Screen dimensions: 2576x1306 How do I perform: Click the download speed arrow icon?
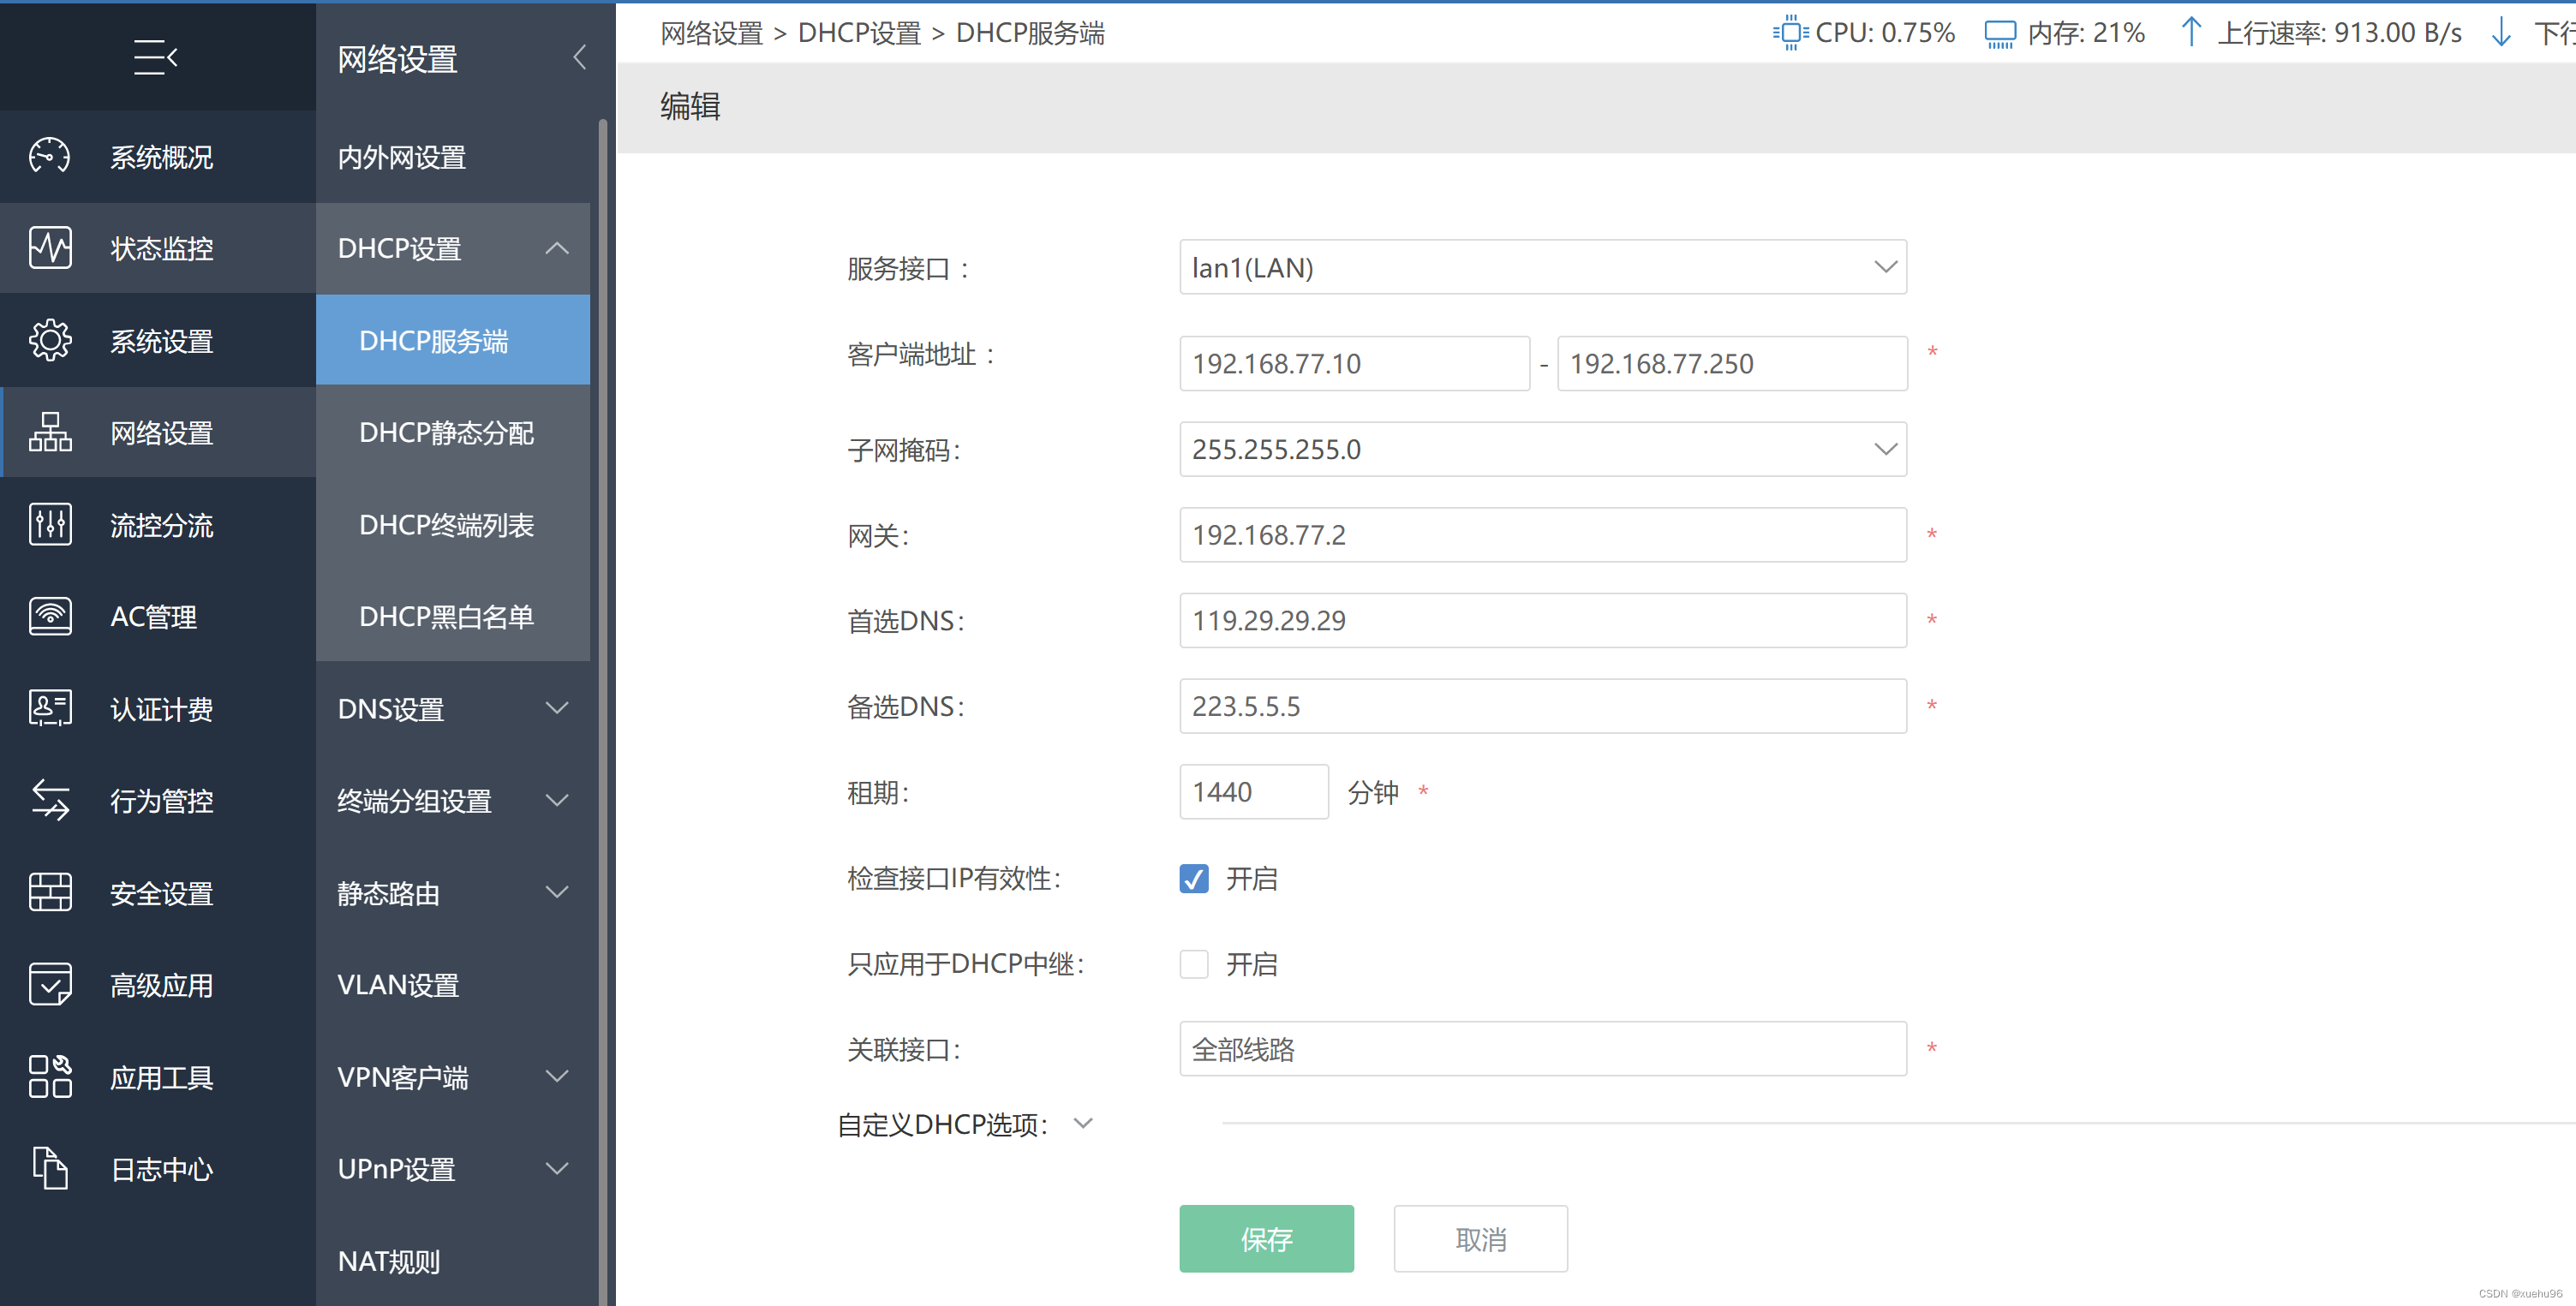point(2501,32)
